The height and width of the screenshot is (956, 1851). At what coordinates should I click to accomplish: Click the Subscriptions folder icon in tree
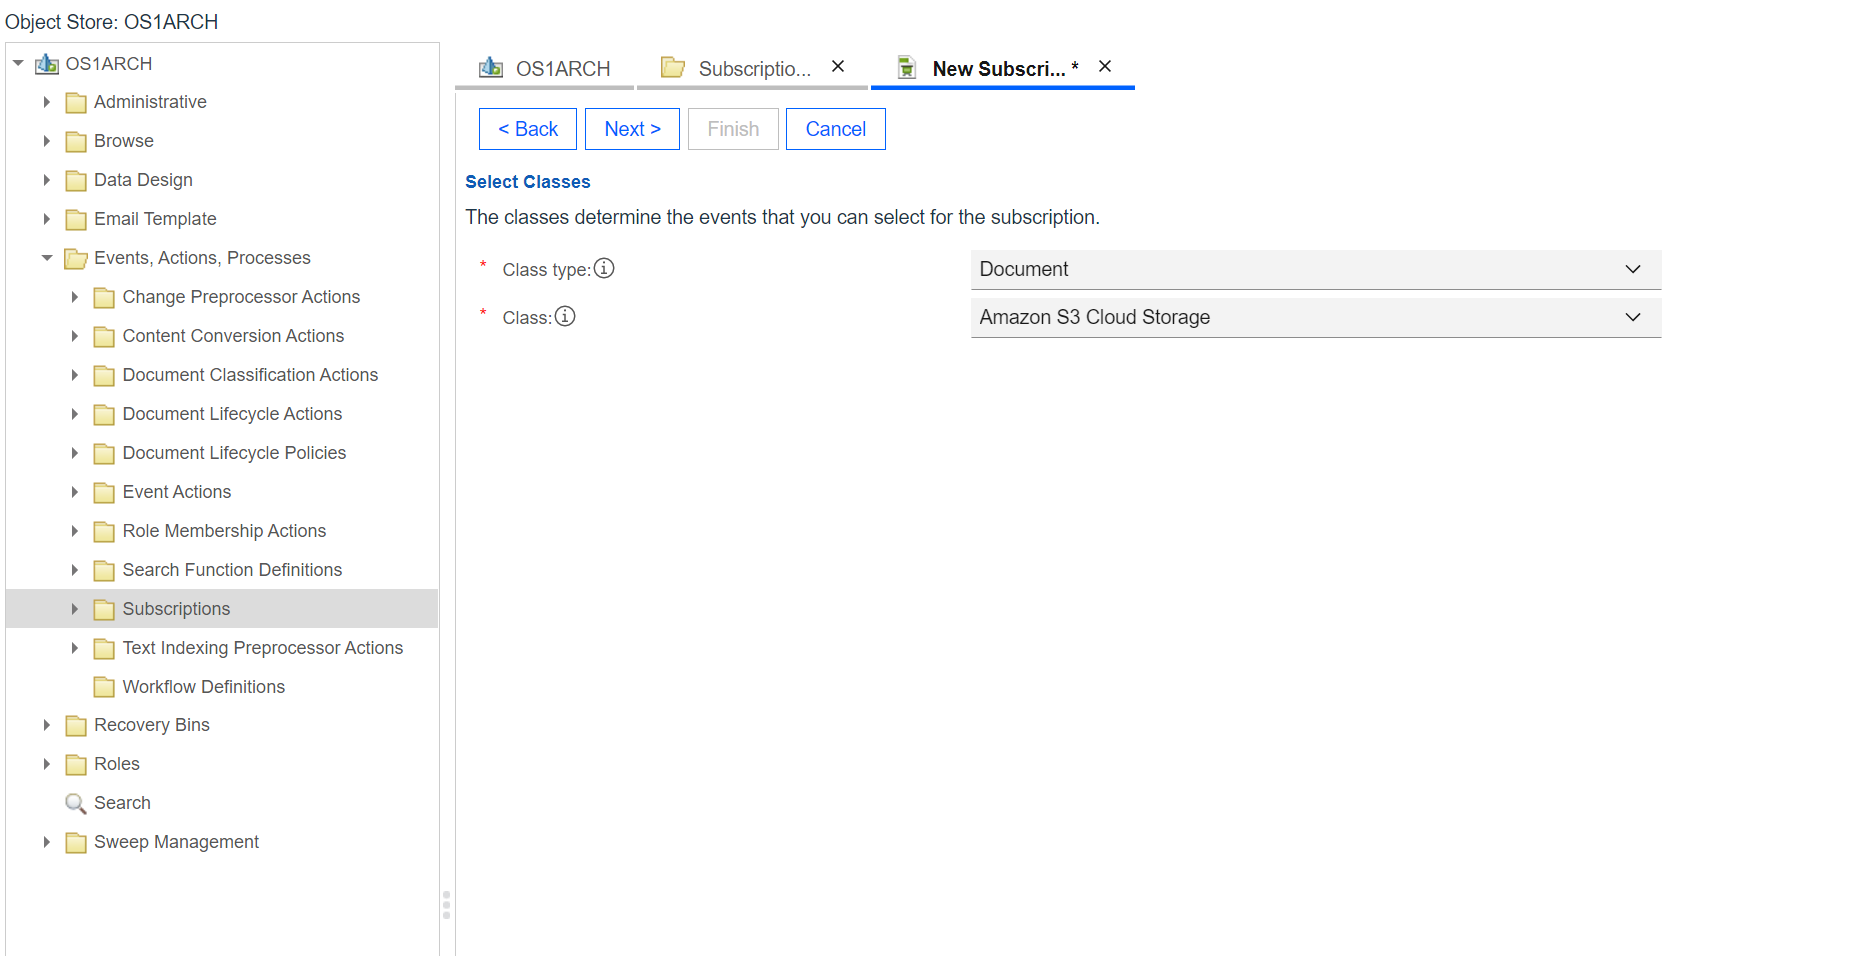[104, 609]
